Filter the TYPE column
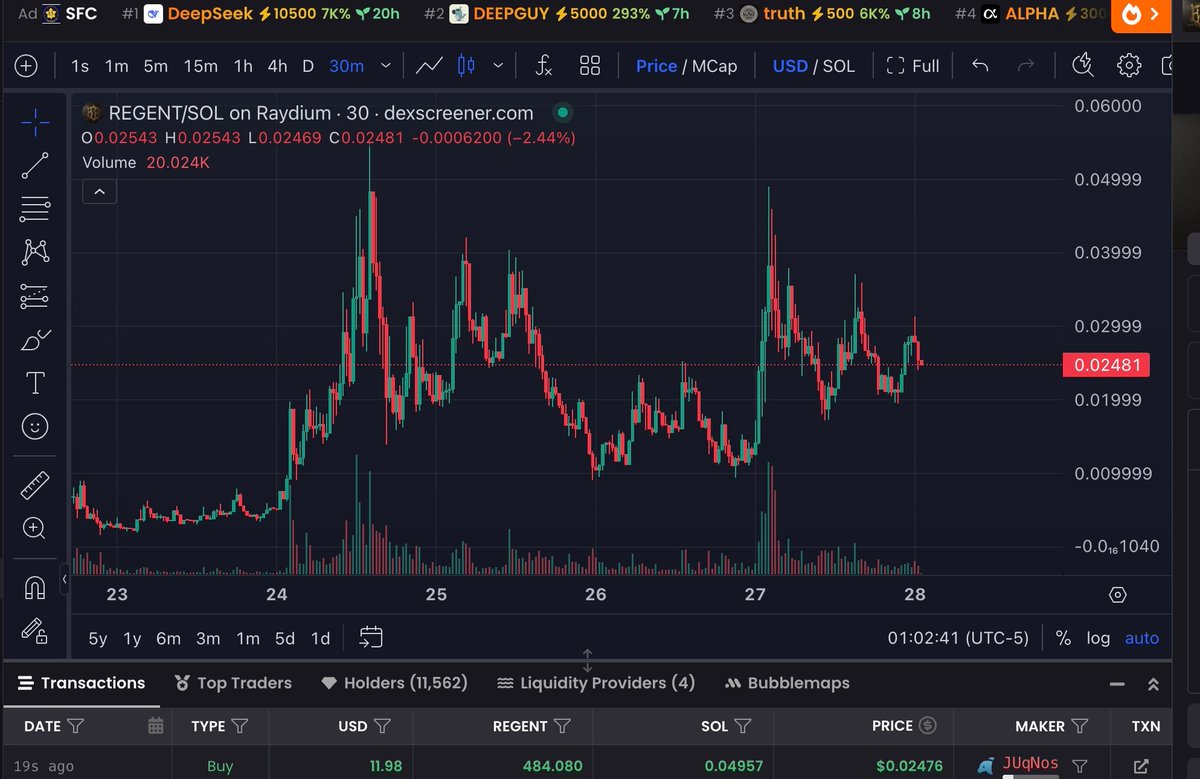The height and width of the screenshot is (779, 1200). [240, 726]
